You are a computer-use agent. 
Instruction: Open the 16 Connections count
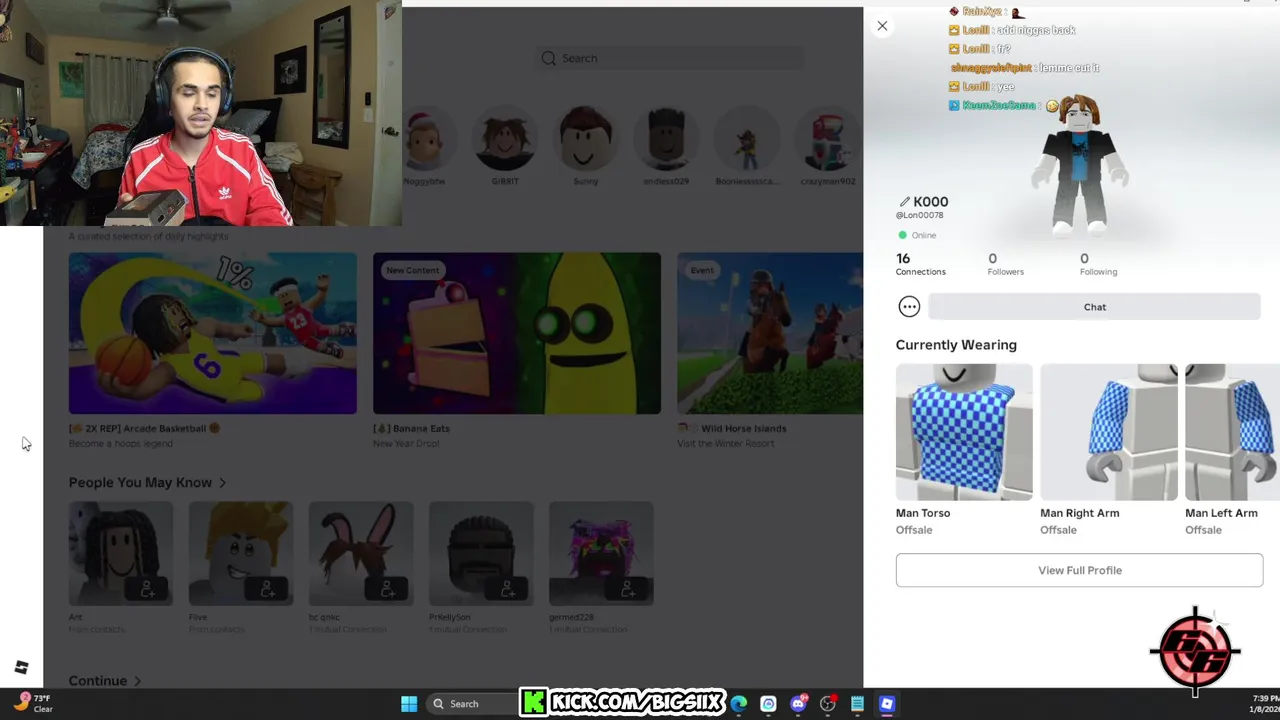pyautogui.click(x=920, y=264)
